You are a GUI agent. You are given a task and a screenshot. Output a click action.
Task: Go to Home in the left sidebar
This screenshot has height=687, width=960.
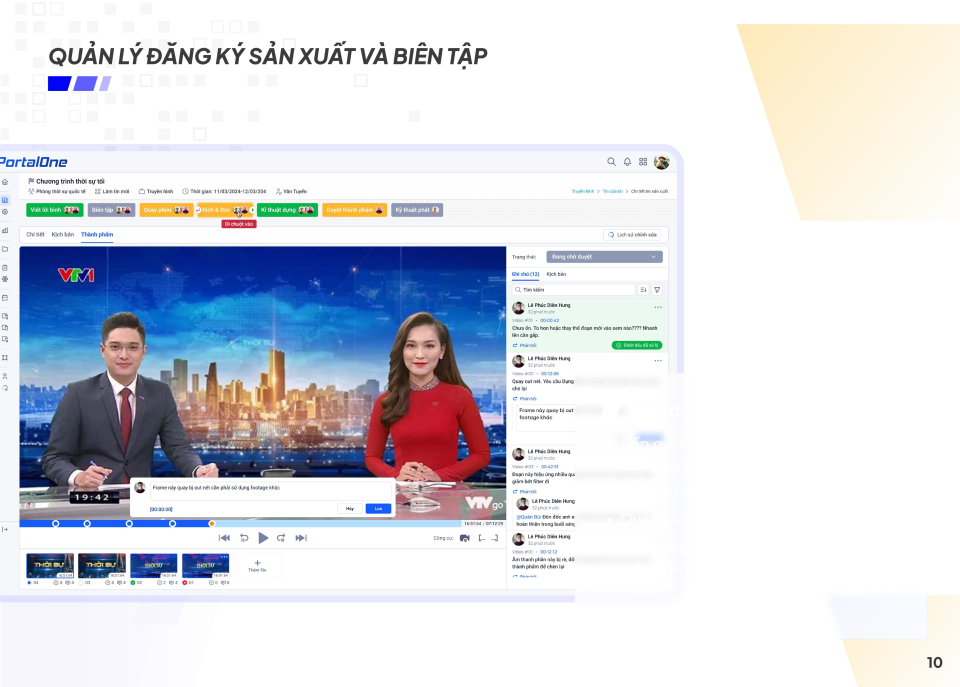(x=5, y=182)
